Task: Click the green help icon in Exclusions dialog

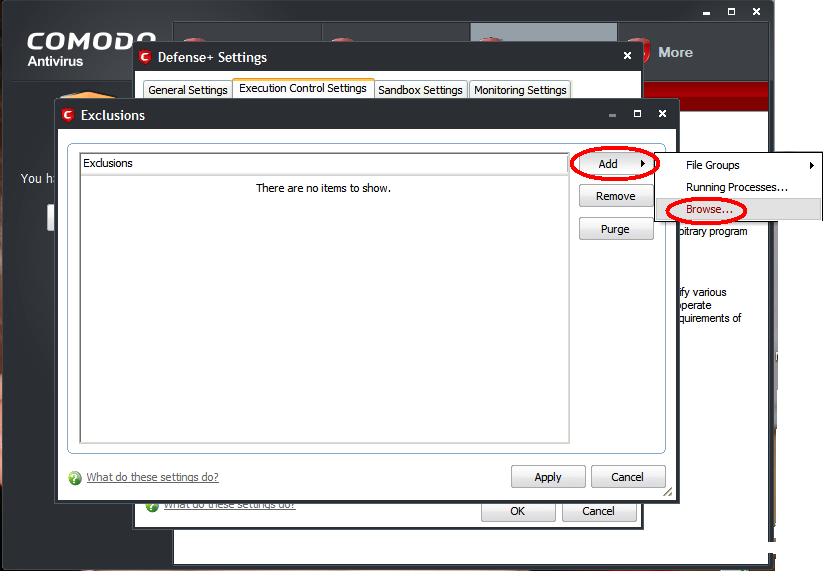Action: click(75, 478)
